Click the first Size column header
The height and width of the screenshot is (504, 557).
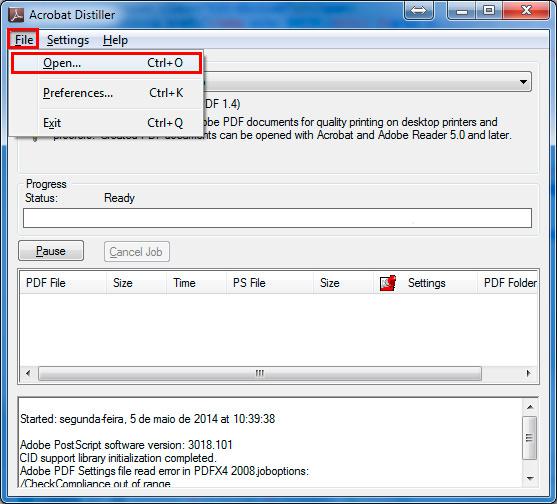[136, 283]
